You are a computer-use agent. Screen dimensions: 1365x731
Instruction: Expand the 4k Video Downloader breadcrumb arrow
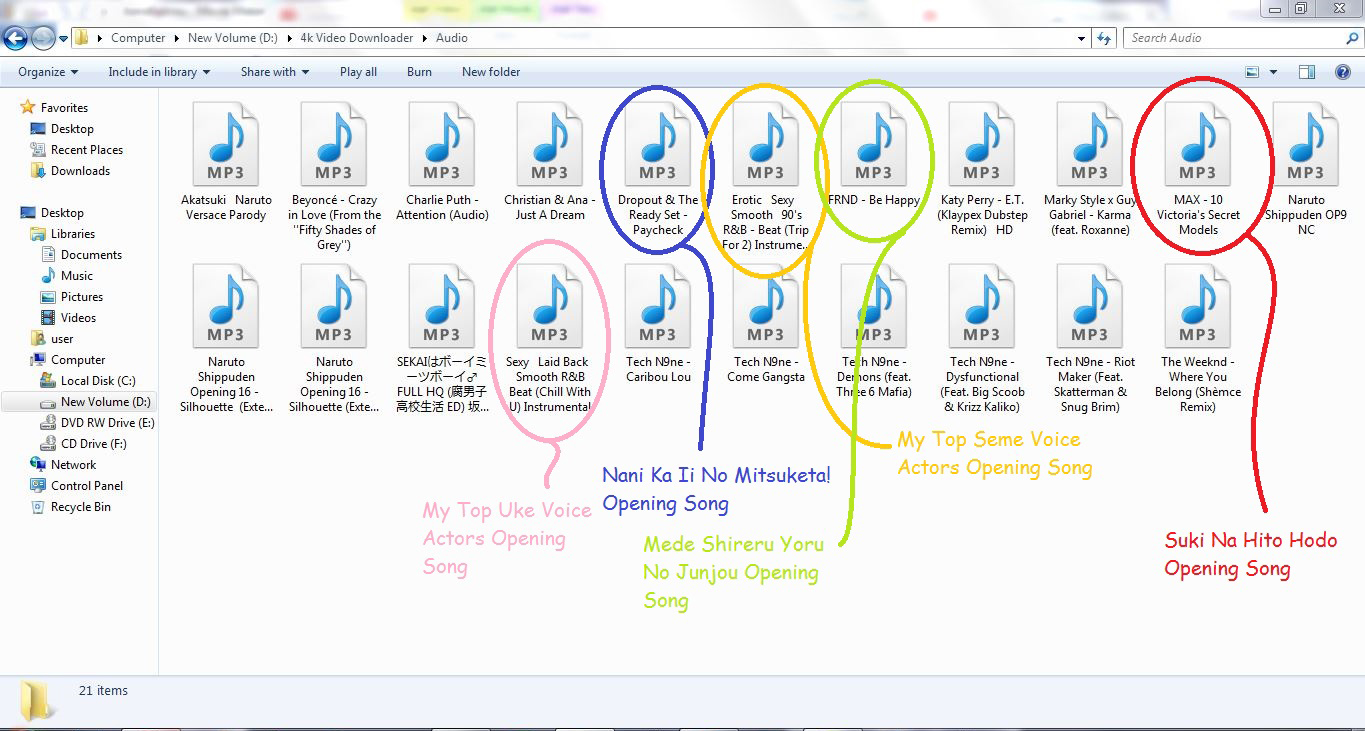[425, 38]
